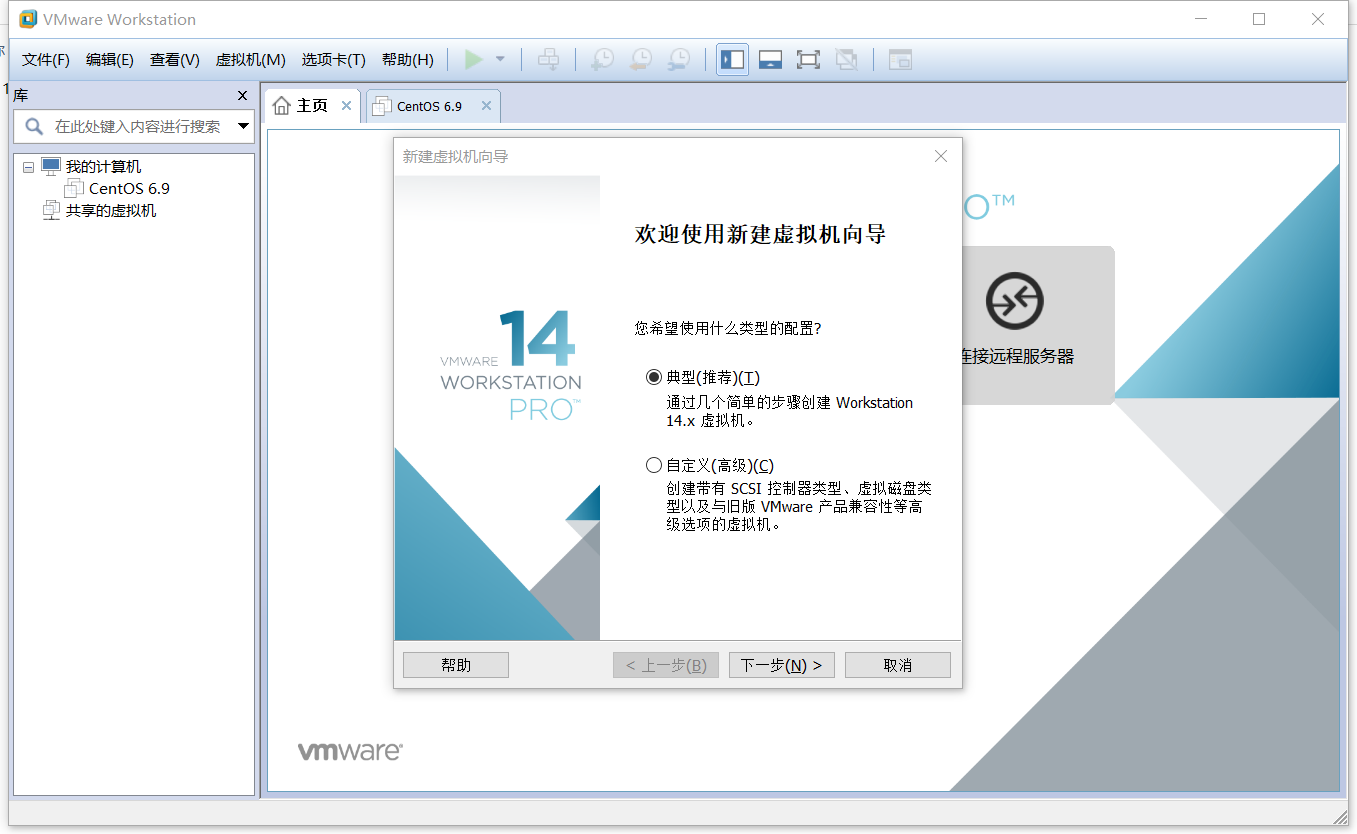Screen dimensions: 1357x834
Task: Switch to the 主页 tab
Action: [x=312, y=105]
